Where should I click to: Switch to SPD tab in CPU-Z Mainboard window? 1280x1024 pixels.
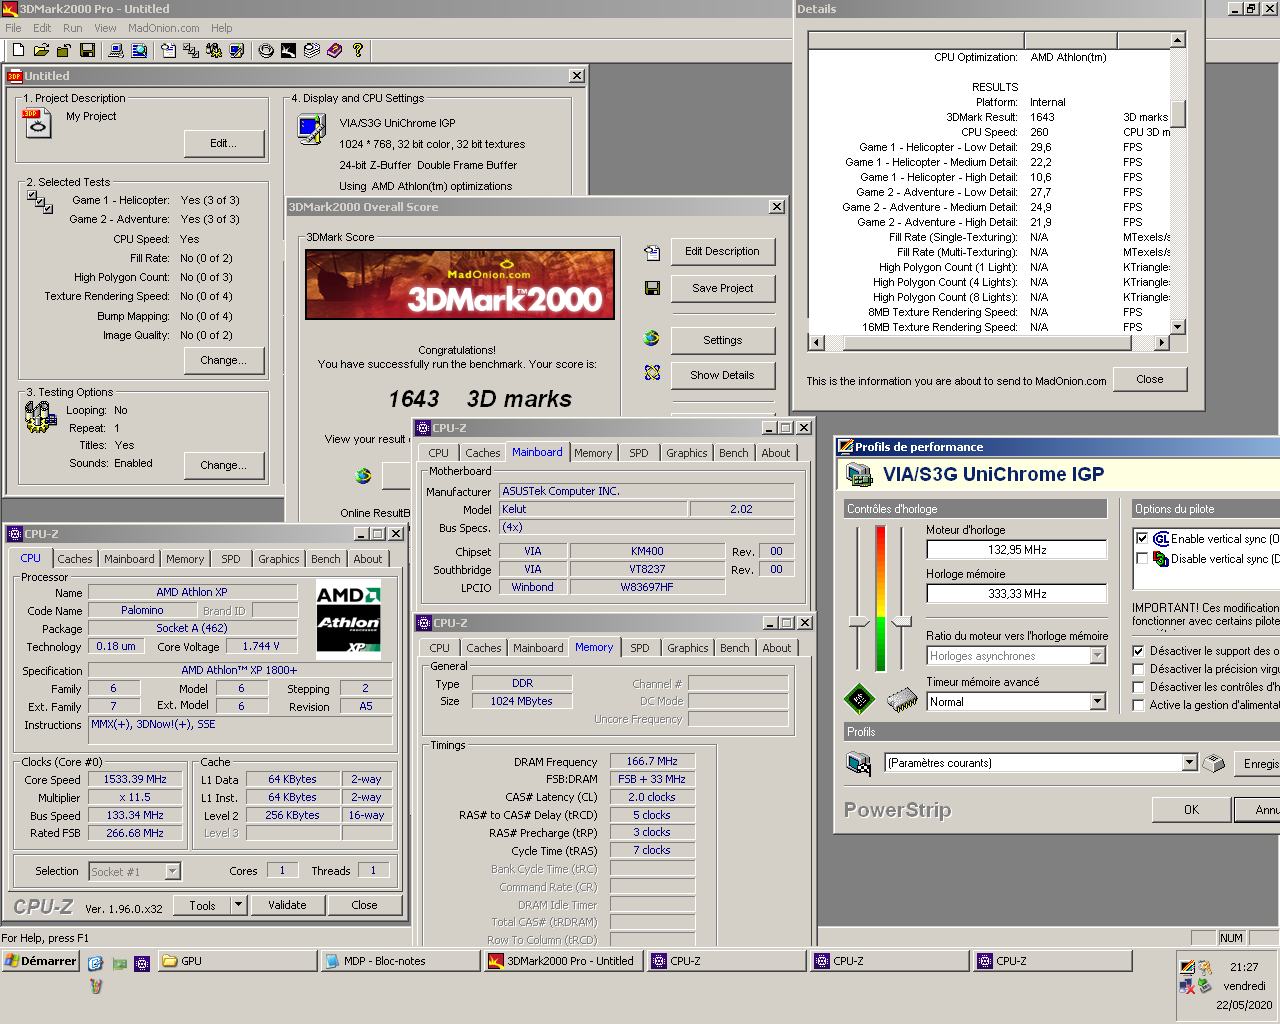pyautogui.click(x=639, y=453)
